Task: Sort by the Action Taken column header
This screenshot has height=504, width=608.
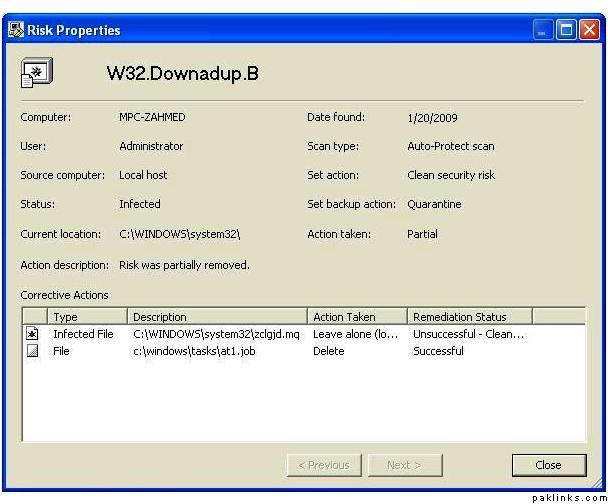Action: (x=356, y=317)
